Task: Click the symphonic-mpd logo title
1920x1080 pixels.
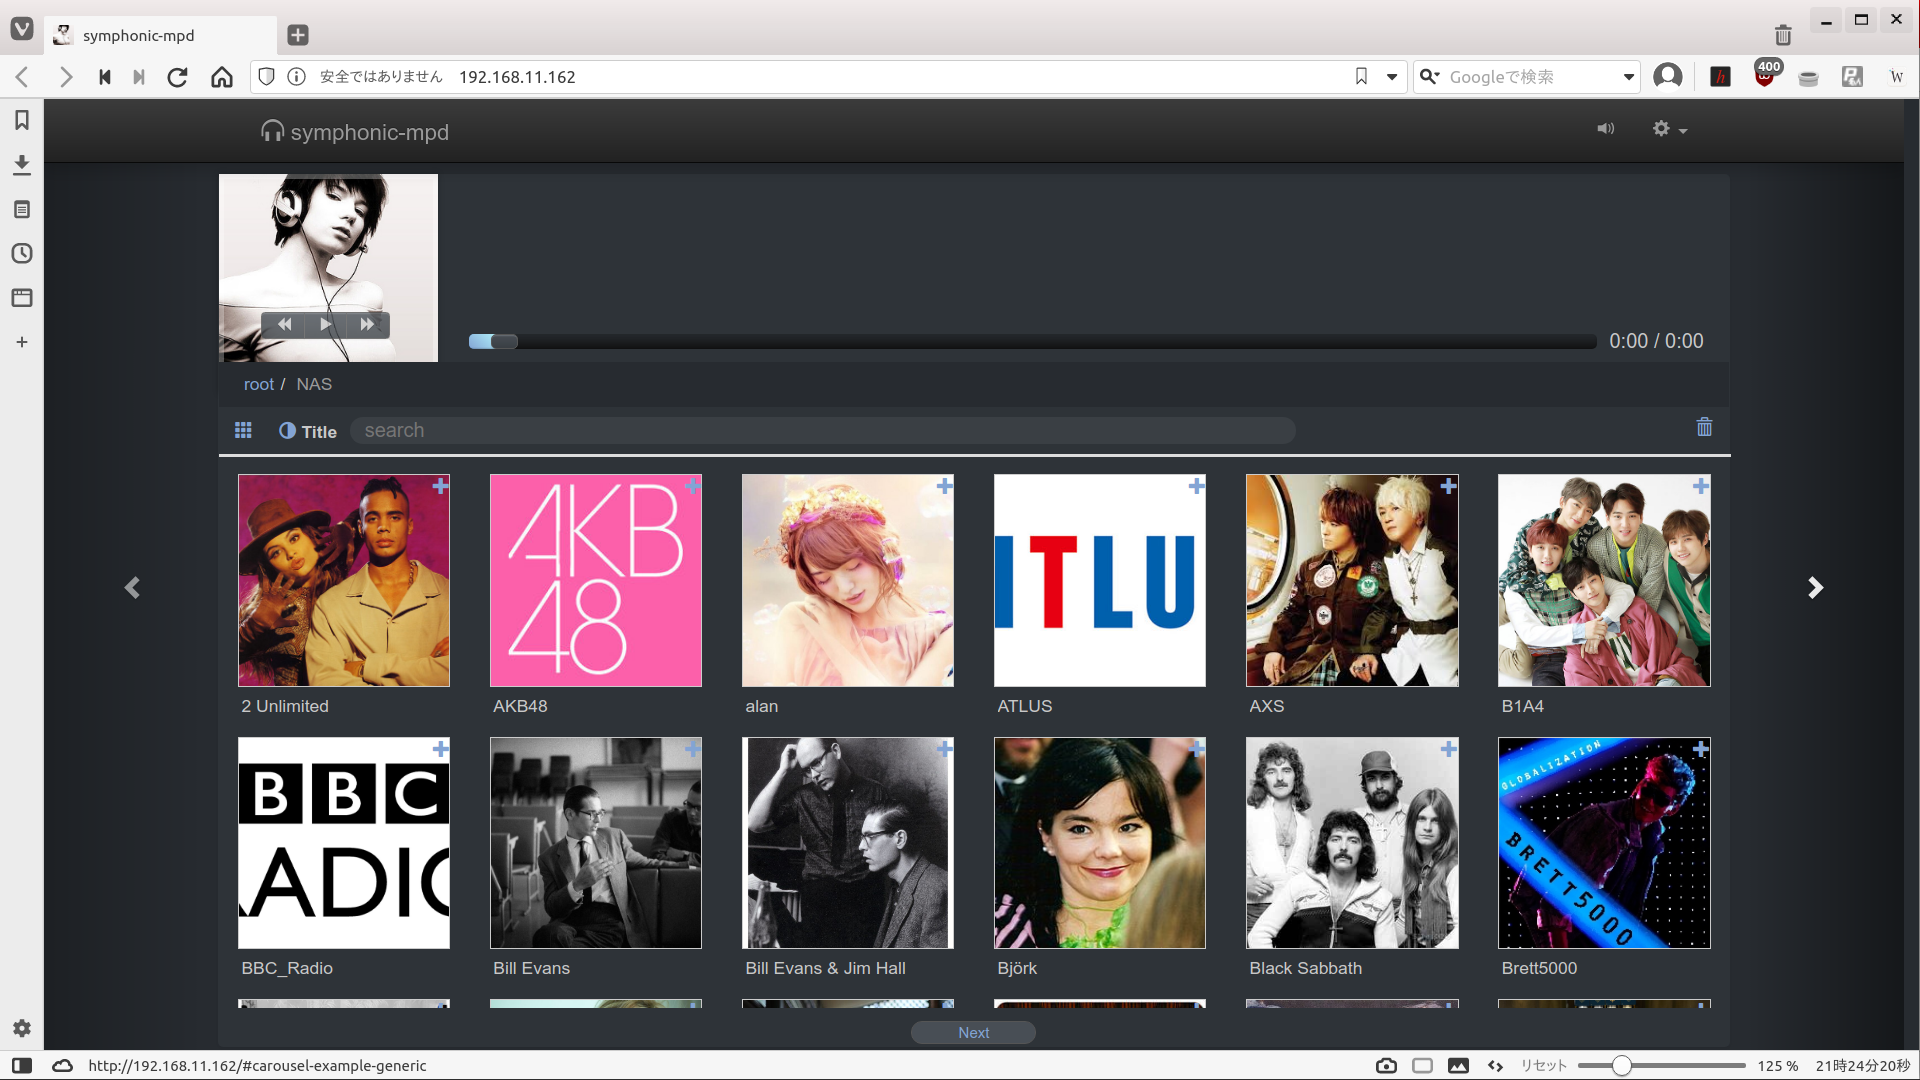Action: coord(355,132)
